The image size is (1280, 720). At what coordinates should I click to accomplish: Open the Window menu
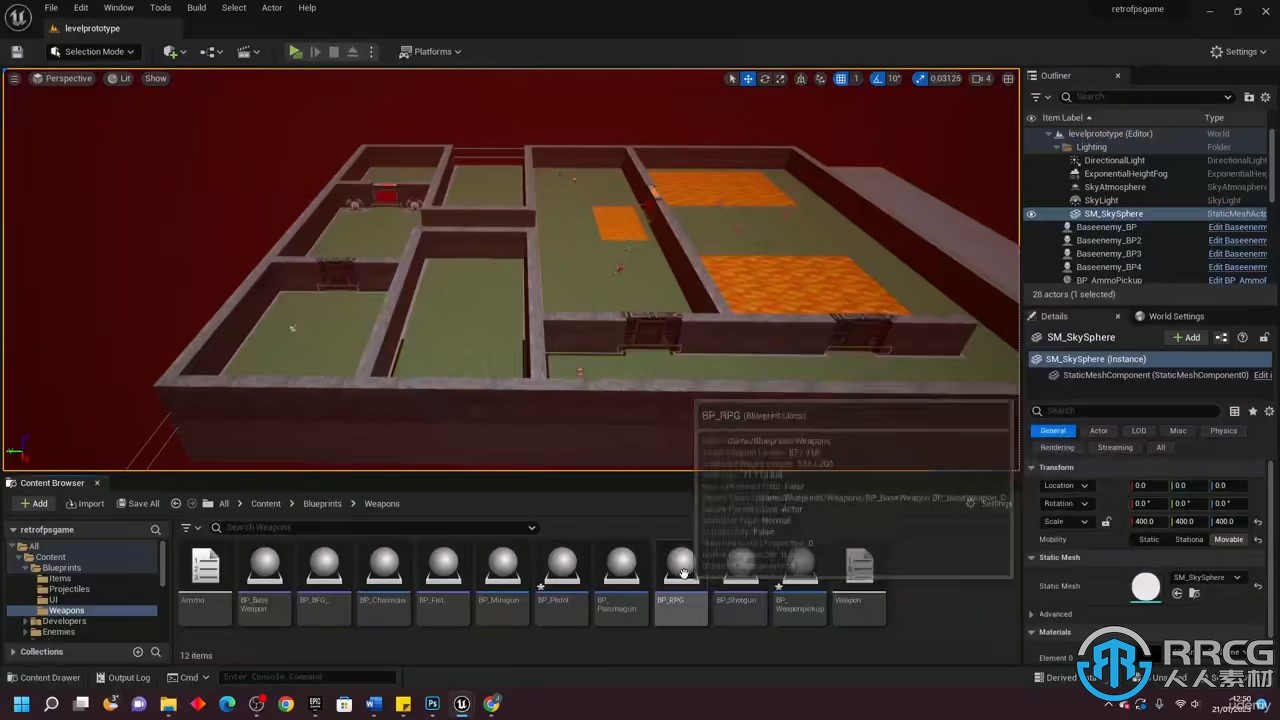(119, 8)
